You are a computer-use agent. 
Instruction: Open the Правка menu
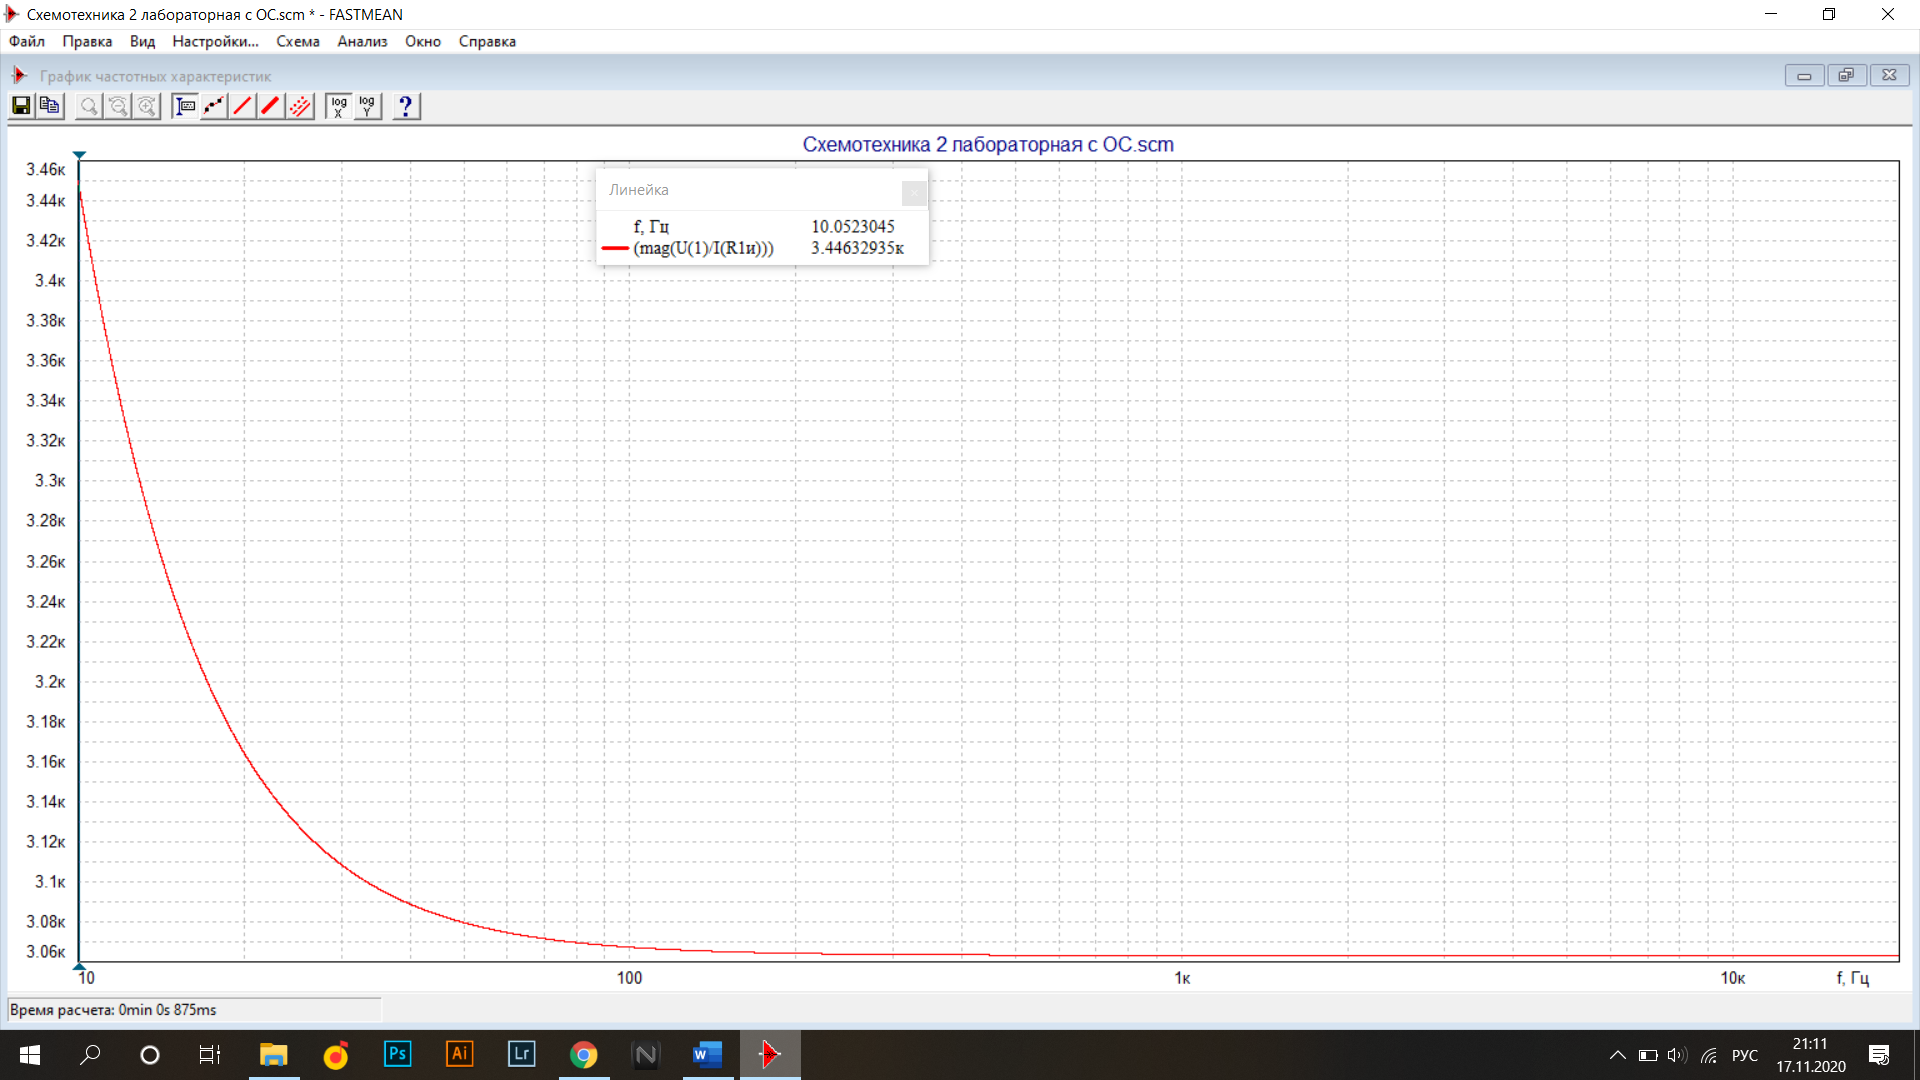[x=87, y=41]
